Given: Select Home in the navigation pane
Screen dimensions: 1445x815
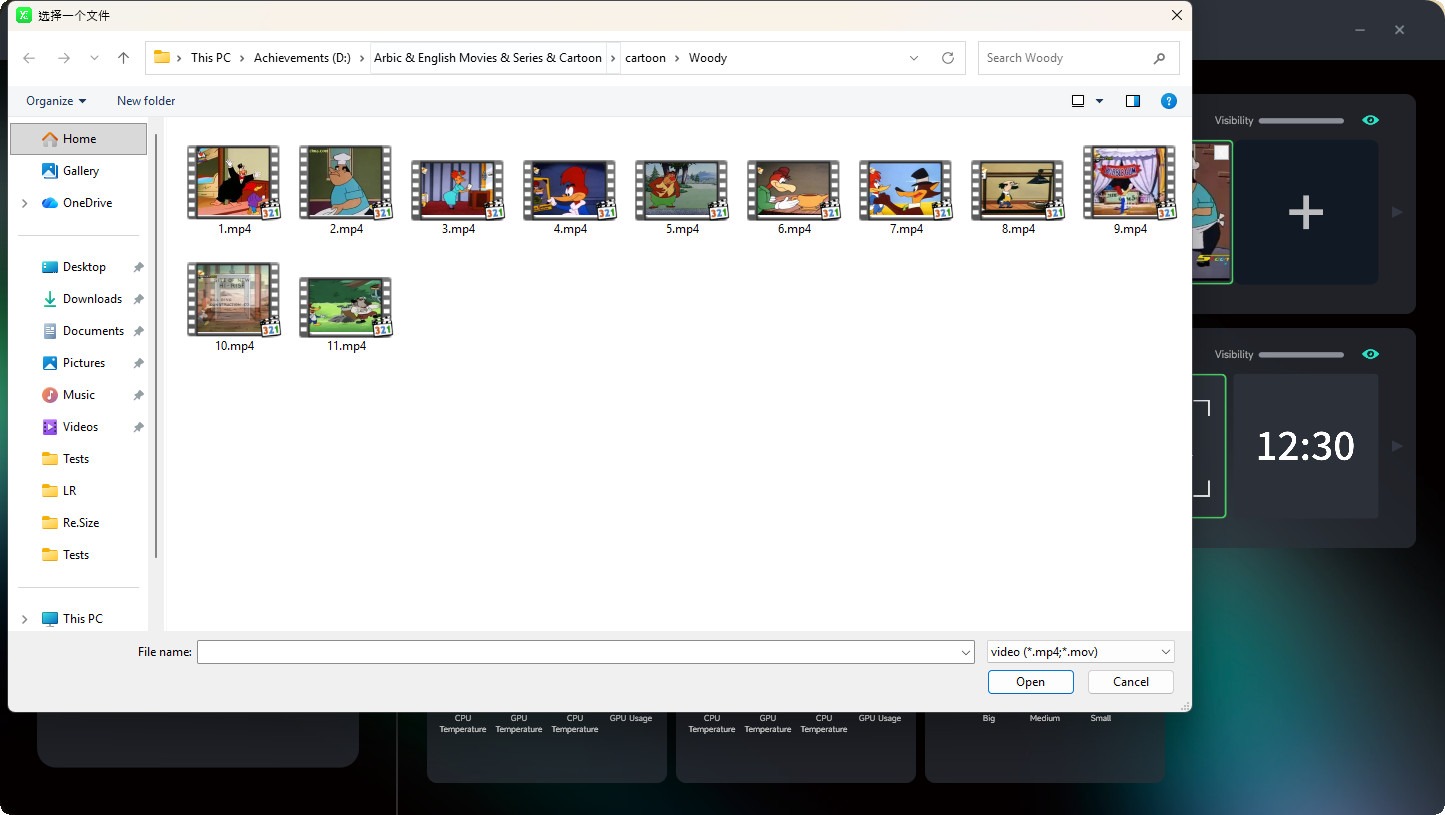Looking at the screenshot, I should click(x=78, y=139).
